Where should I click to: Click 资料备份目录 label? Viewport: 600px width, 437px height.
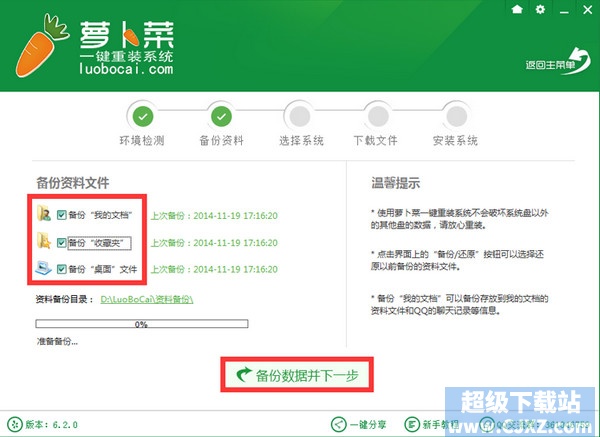[x=65, y=299]
